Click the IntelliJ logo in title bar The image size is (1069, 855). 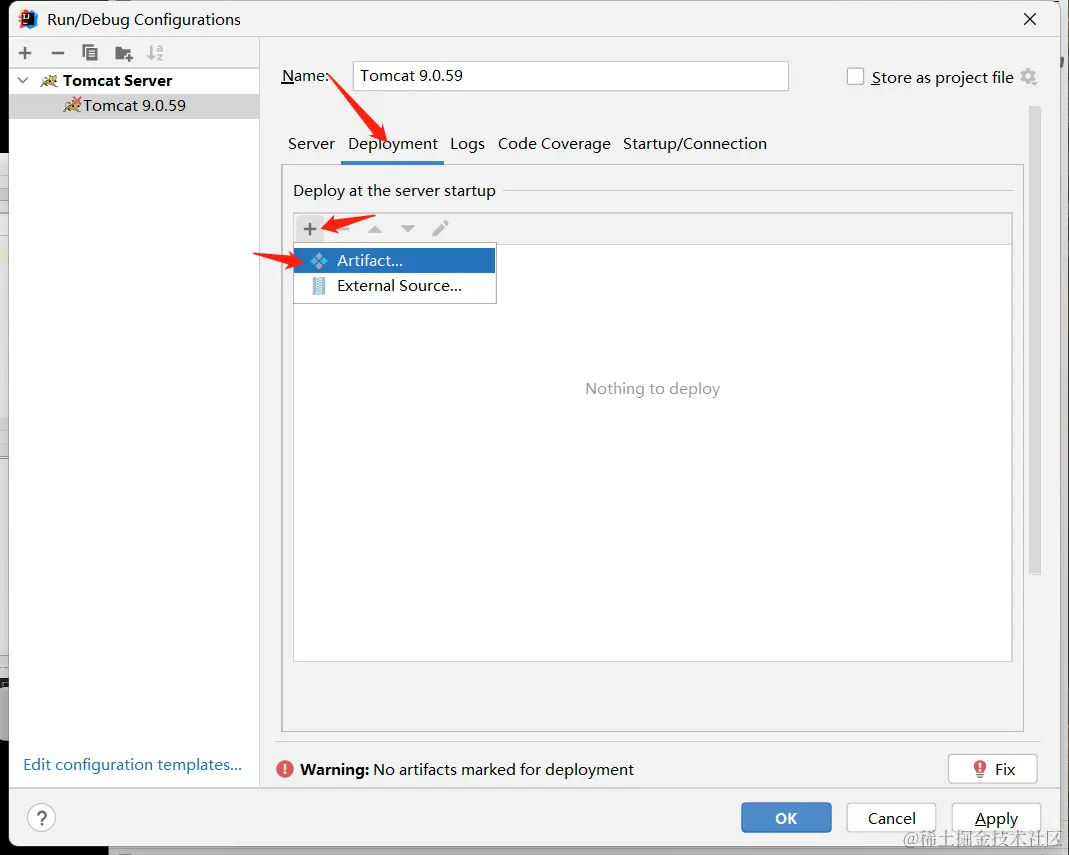click(x=28, y=19)
